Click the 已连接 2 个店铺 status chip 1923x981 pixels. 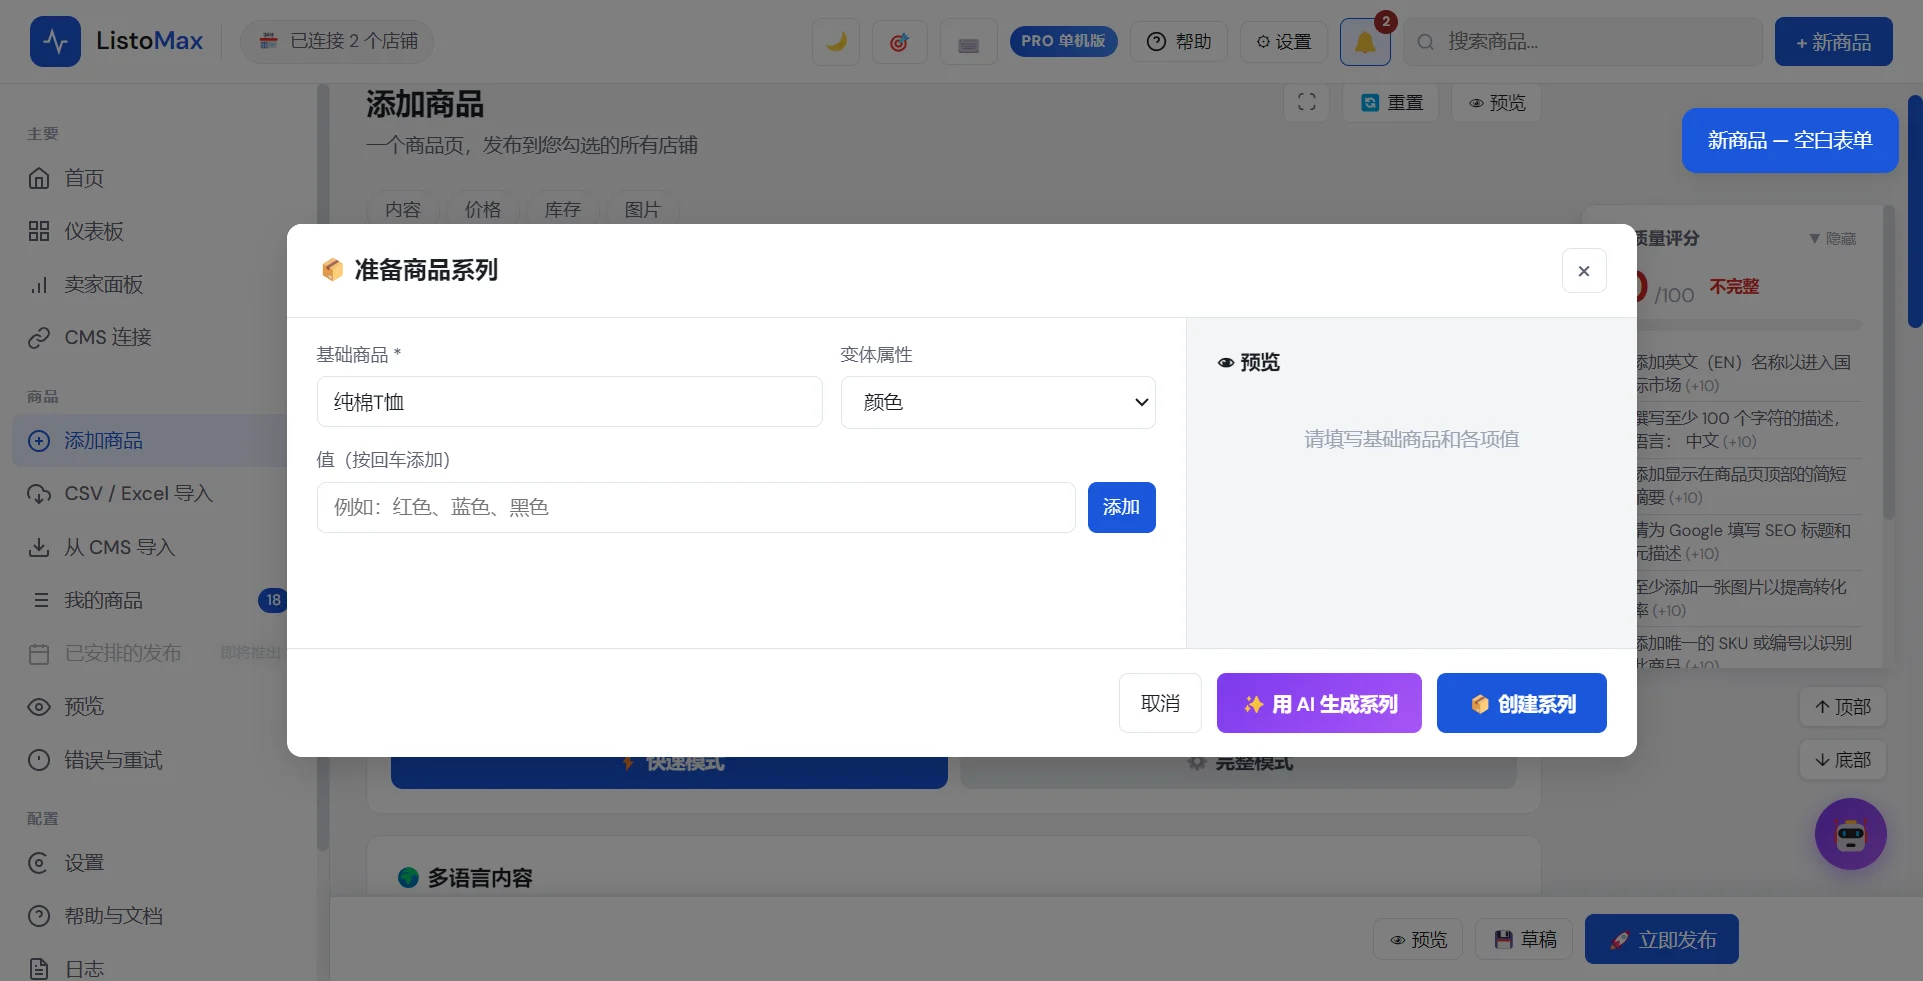[338, 41]
